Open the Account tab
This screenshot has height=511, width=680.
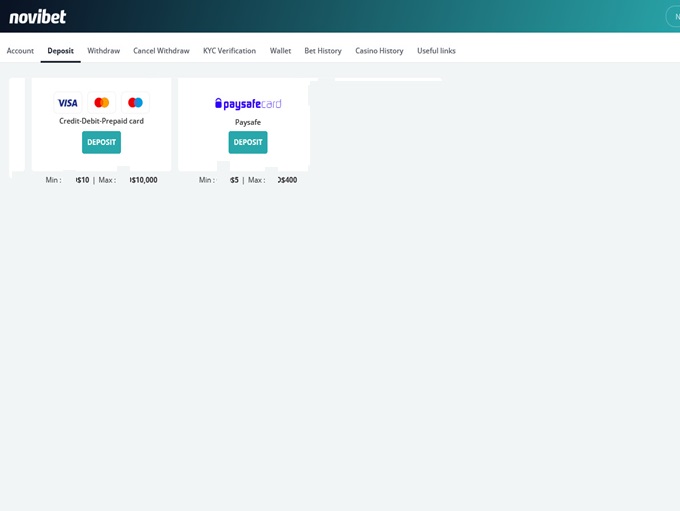[x=20, y=51]
